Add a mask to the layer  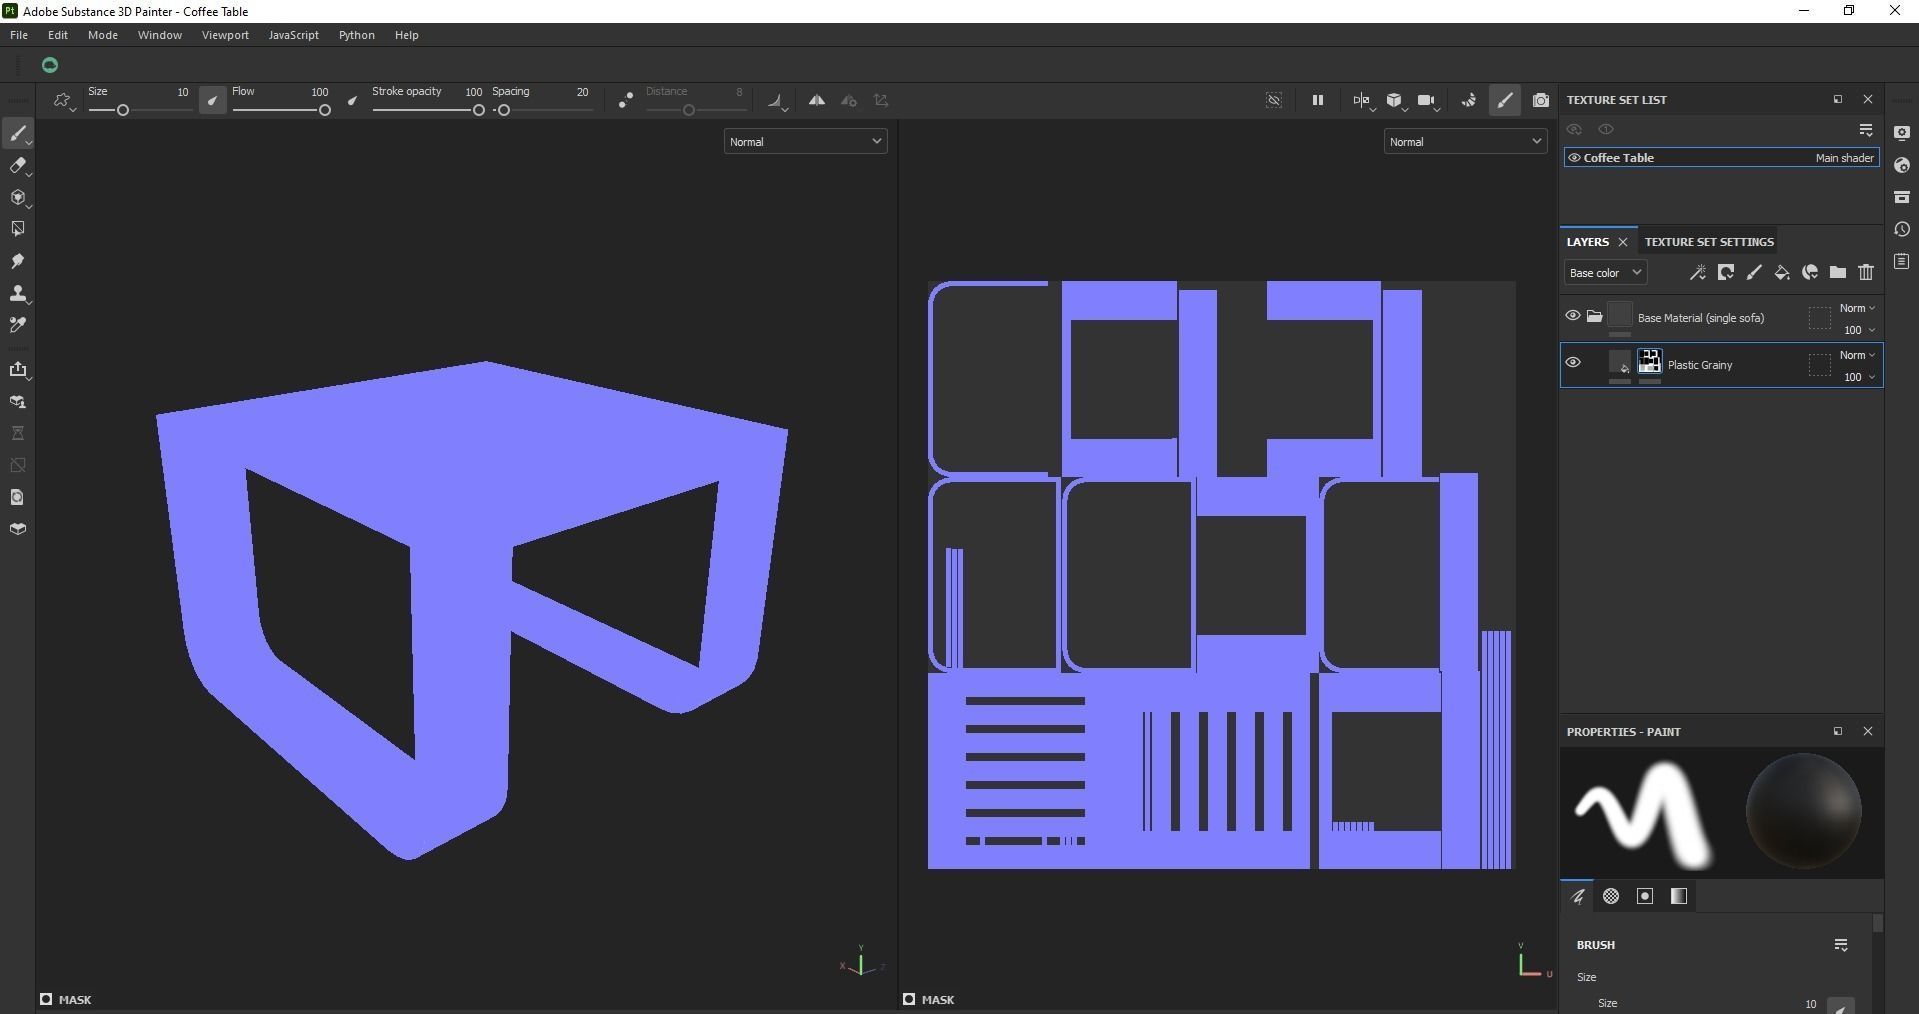coord(1725,272)
